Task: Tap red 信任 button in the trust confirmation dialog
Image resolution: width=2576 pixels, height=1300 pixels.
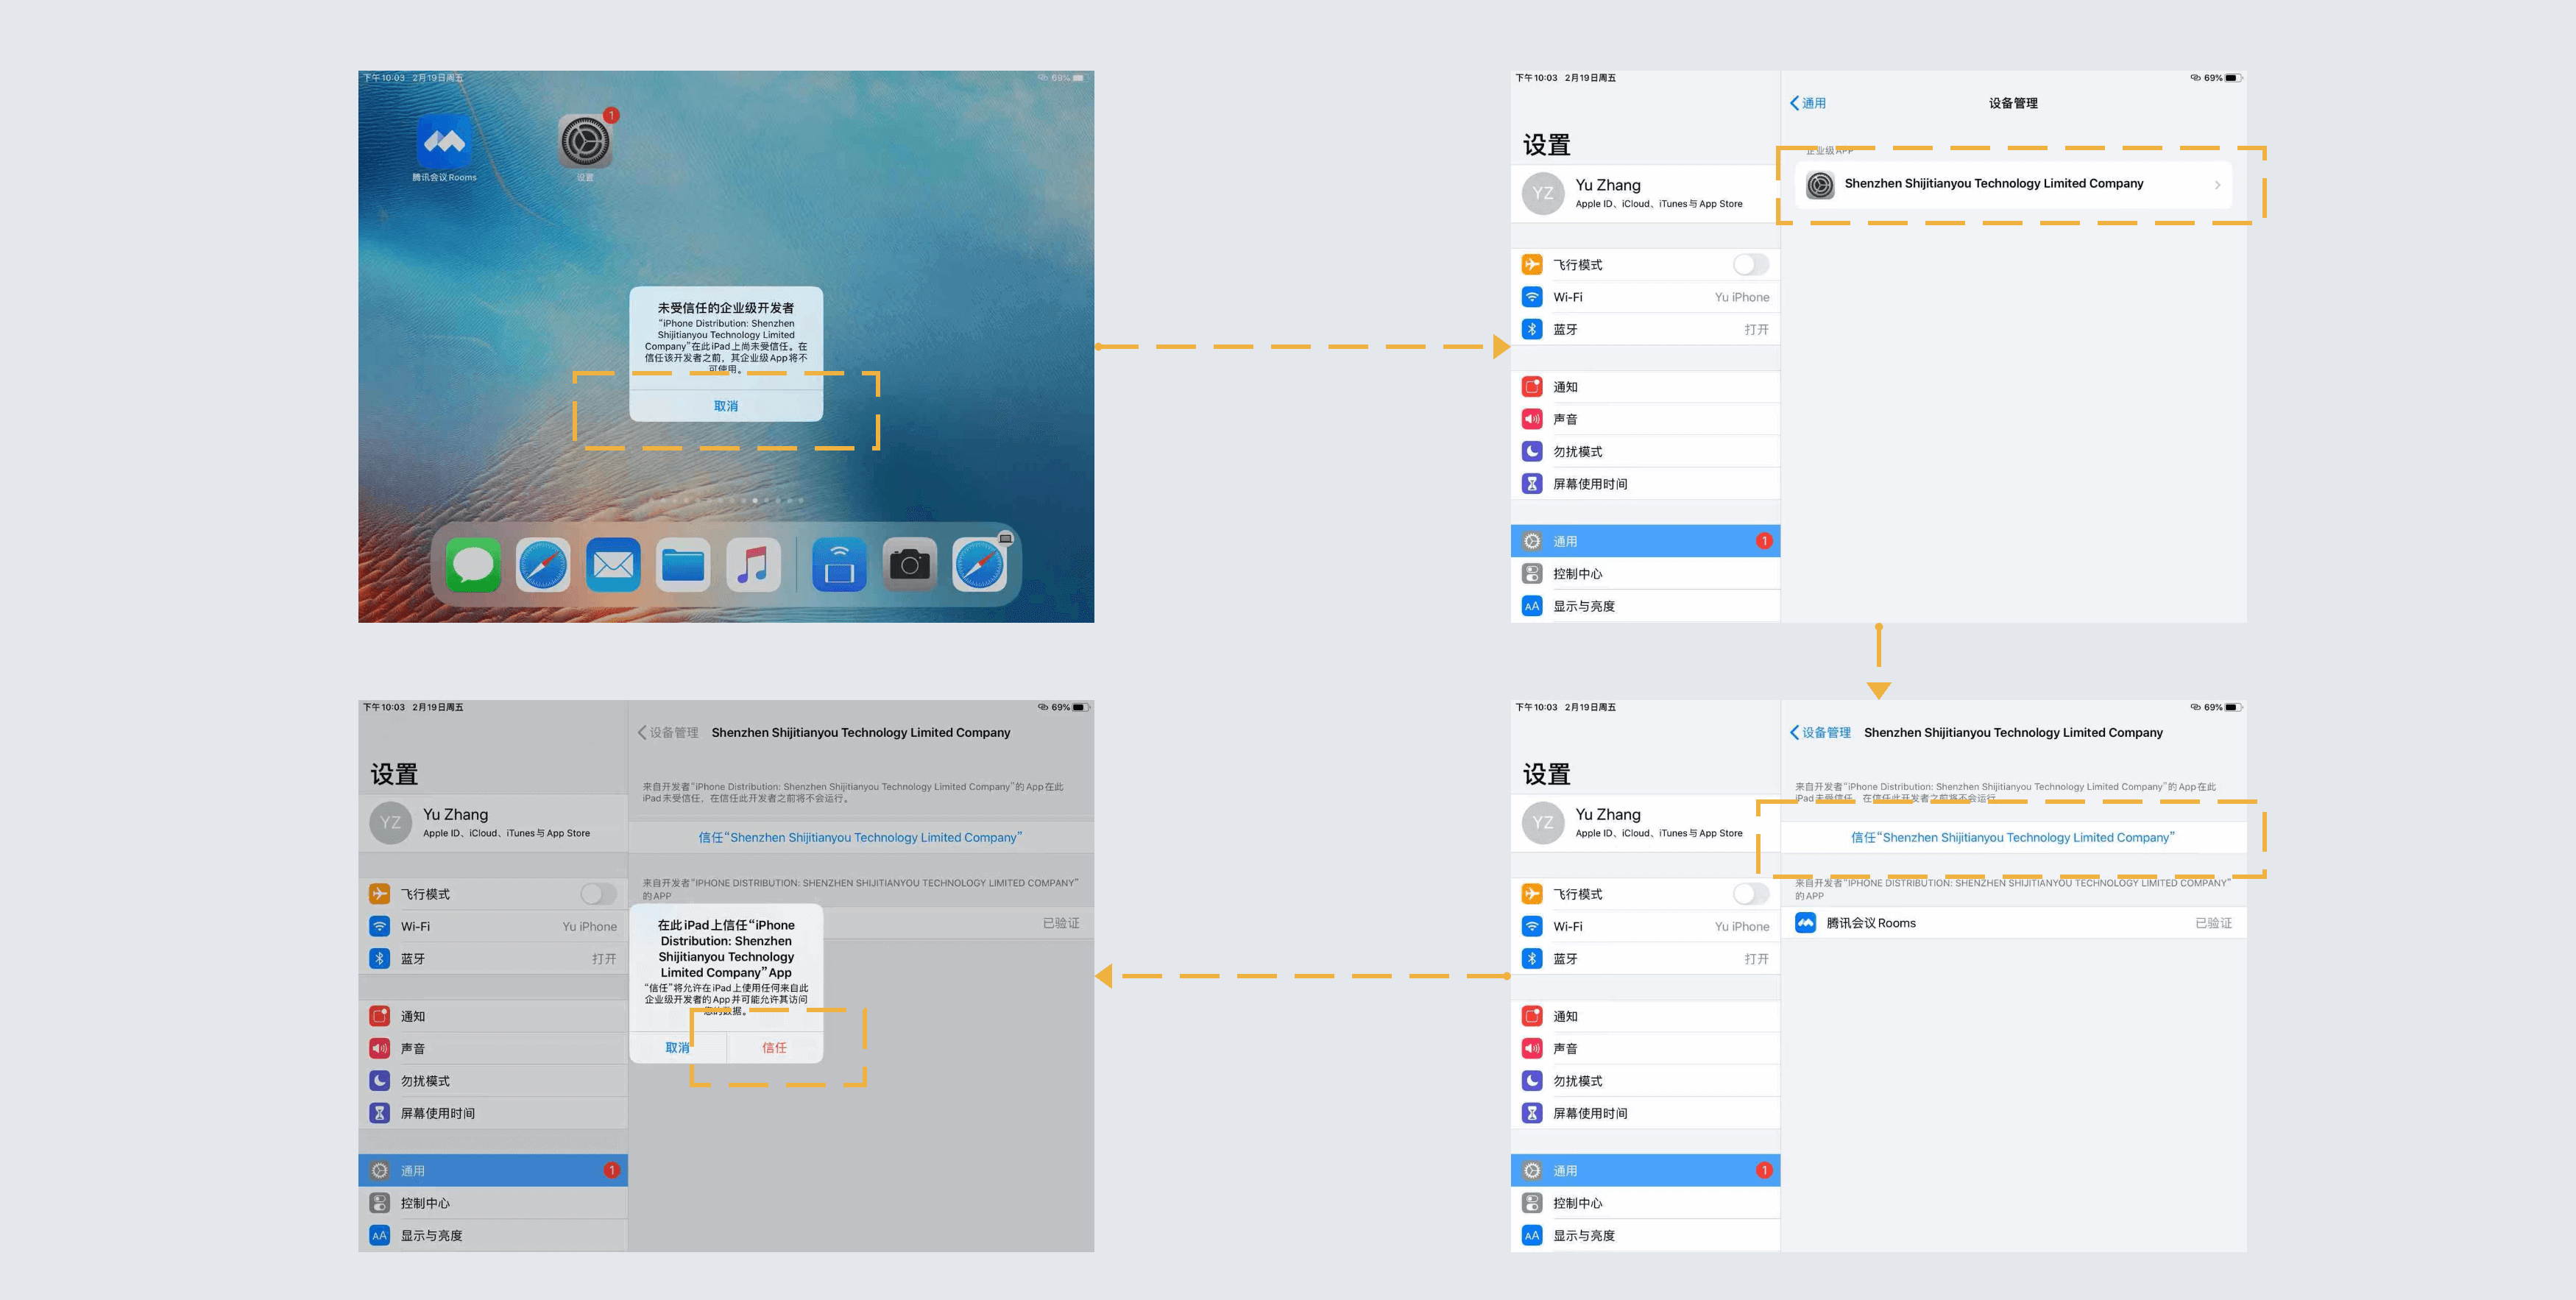Action: point(774,1047)
